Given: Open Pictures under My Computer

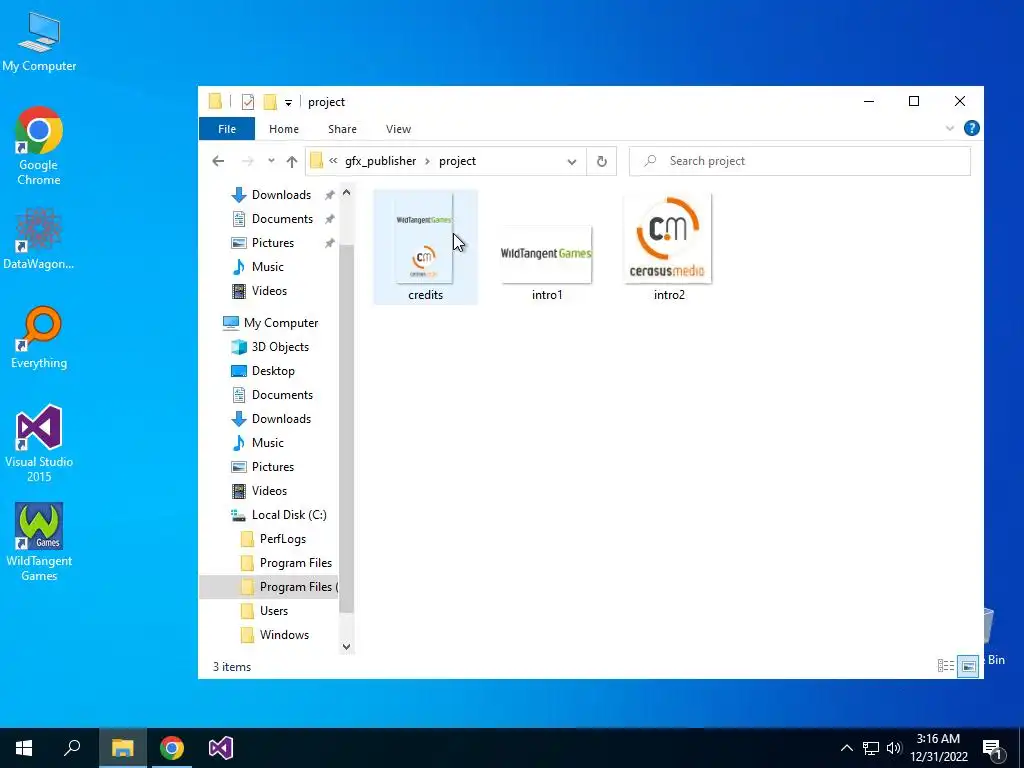Looking at the screenshot, I should pos(273,467).
